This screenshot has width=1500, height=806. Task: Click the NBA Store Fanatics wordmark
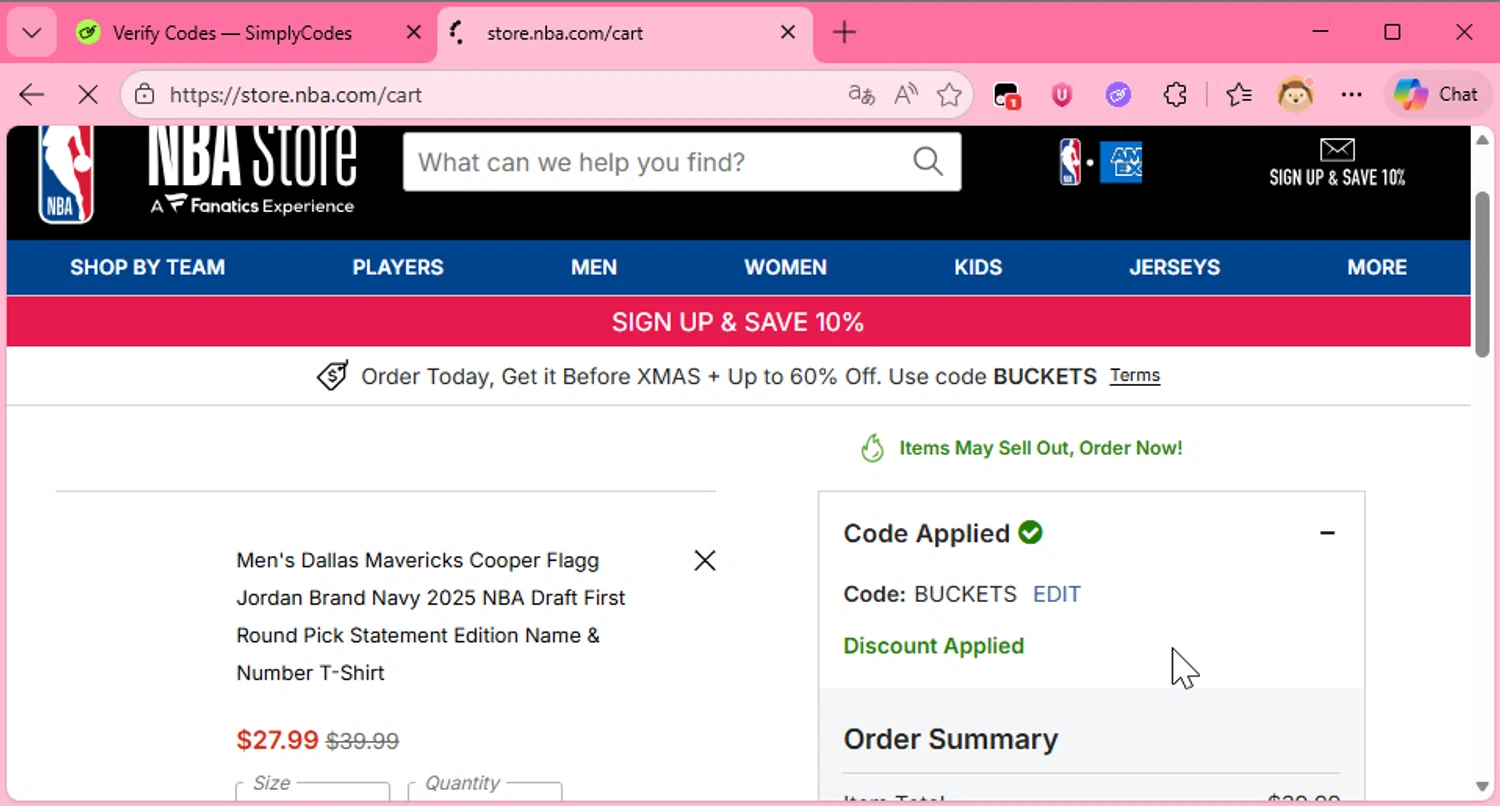[x=252, y=170]
